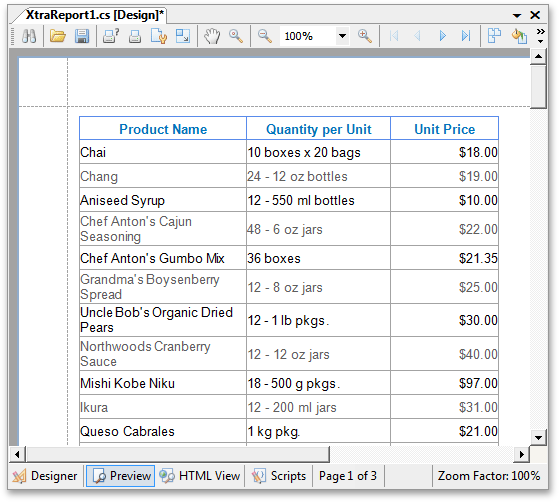Click the Zoom In icon
Image resolution: width=559 pixels, height=502 pixels.
[365, 36]
